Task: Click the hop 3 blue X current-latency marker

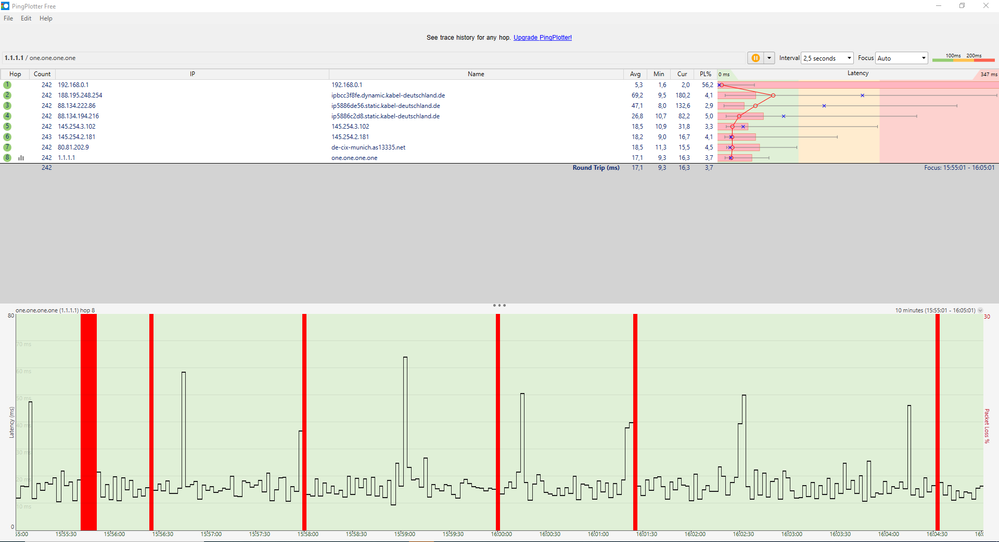Action: (824, 106)
